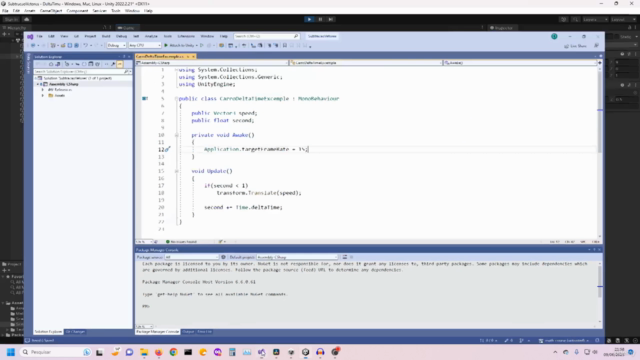Open File Explorer from the taskbar
The image size is (640, 360).
[x=144, y=352]
